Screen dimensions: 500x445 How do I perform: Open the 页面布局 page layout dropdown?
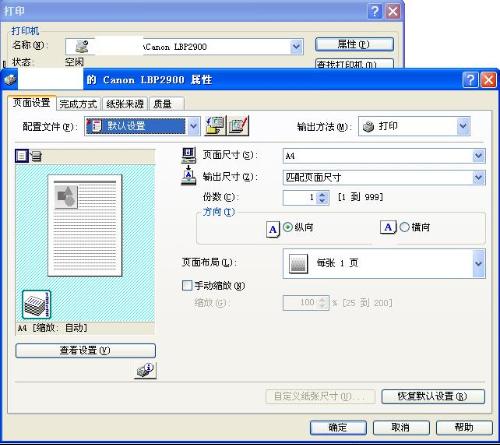click(x=384, y=263)
